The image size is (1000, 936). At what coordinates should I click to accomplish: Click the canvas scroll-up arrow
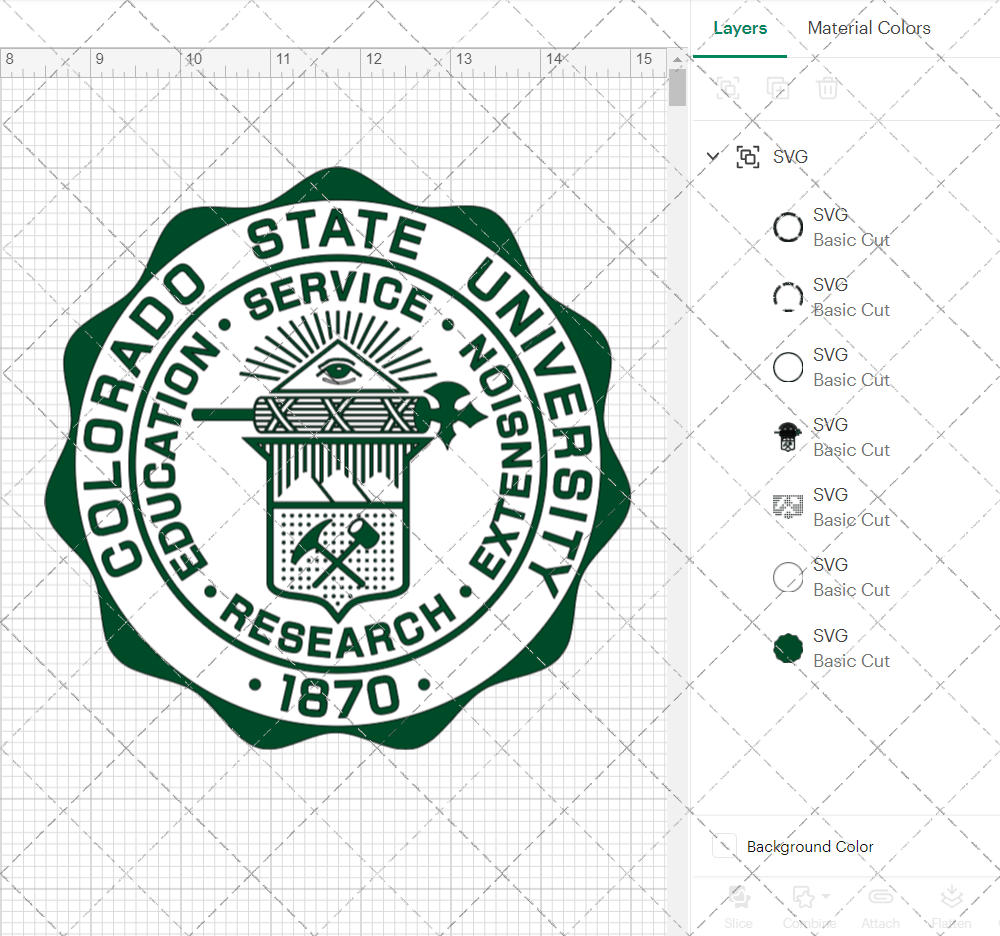[x=677, y=59]
